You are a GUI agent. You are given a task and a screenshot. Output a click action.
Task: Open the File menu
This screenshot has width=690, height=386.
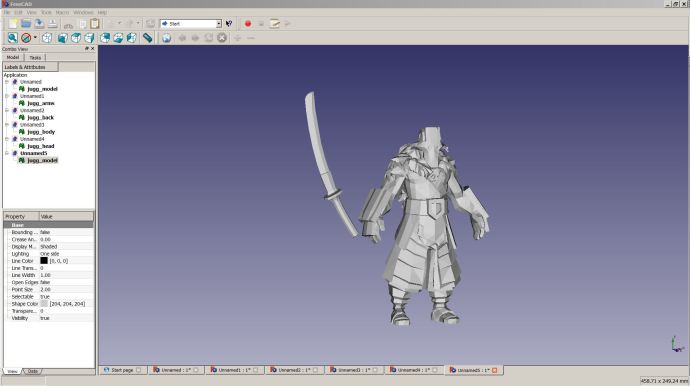point(7,12)
